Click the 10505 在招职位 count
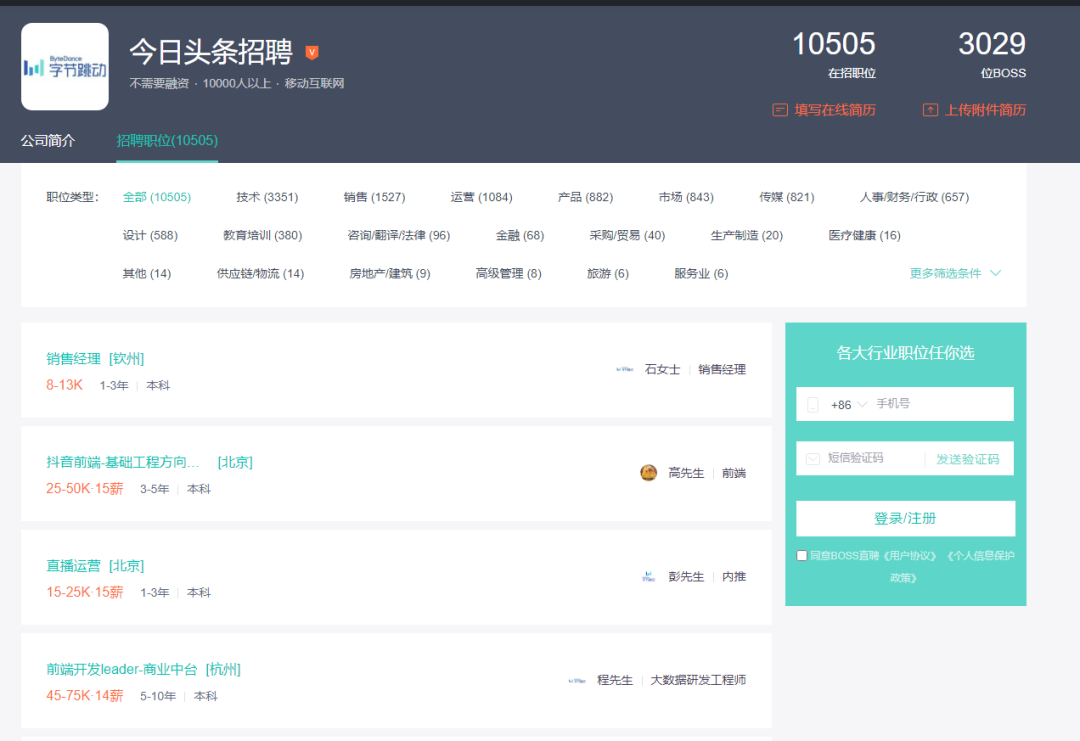 coord(833,54)
